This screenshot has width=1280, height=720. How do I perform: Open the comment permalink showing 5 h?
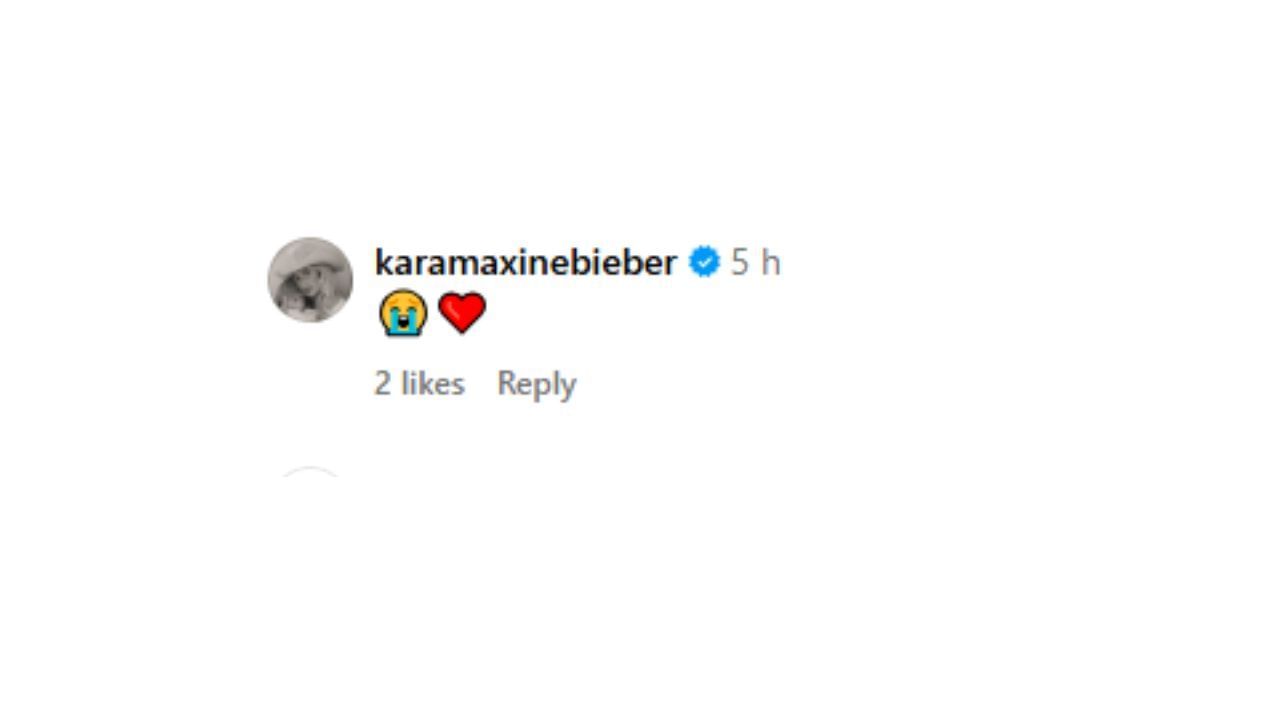pos(755,262)
